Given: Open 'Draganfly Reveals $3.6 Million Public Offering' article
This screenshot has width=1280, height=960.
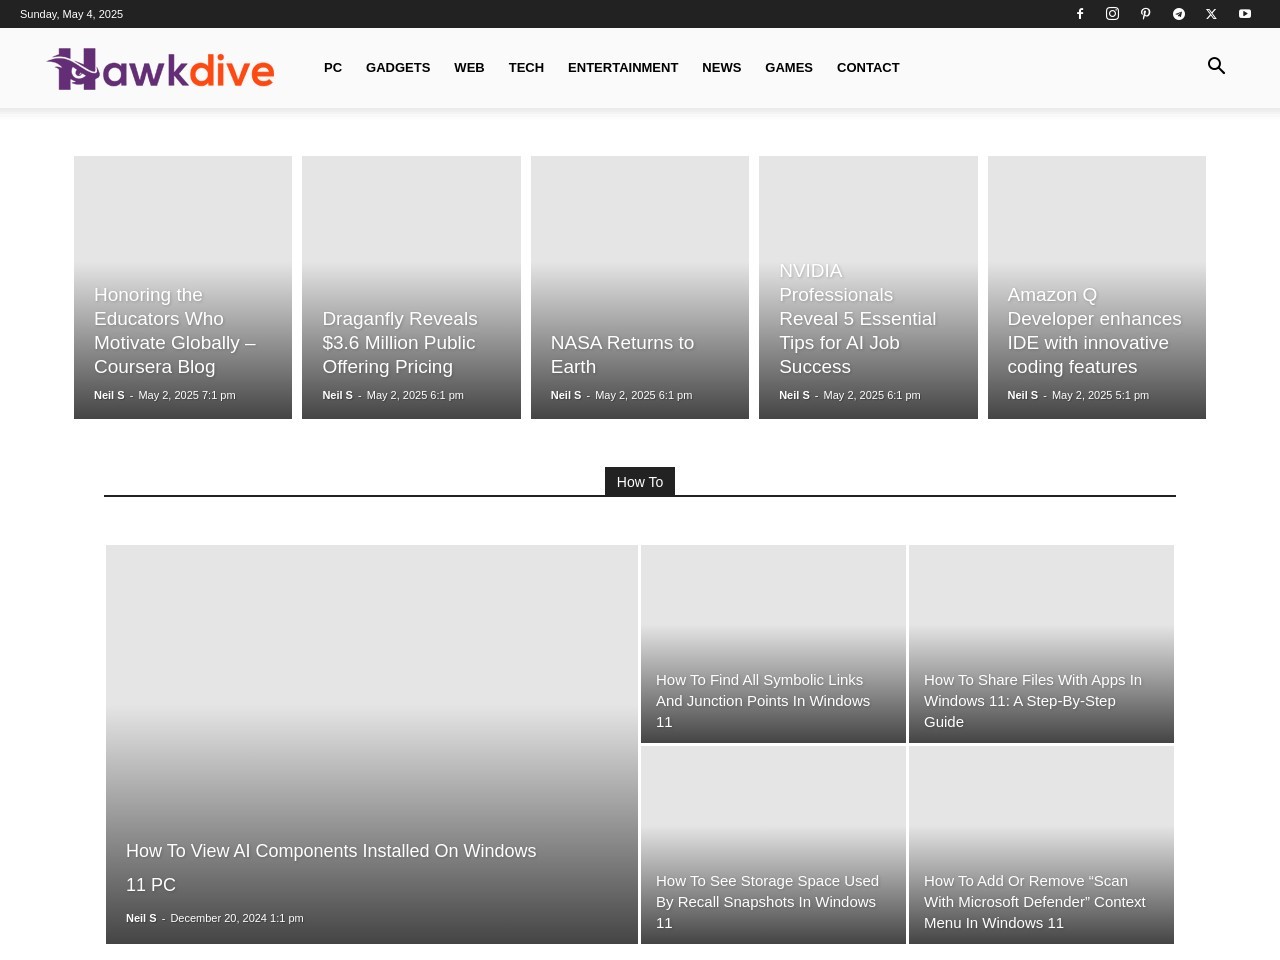Looking at the screenshot, I should tap(400, 343).
